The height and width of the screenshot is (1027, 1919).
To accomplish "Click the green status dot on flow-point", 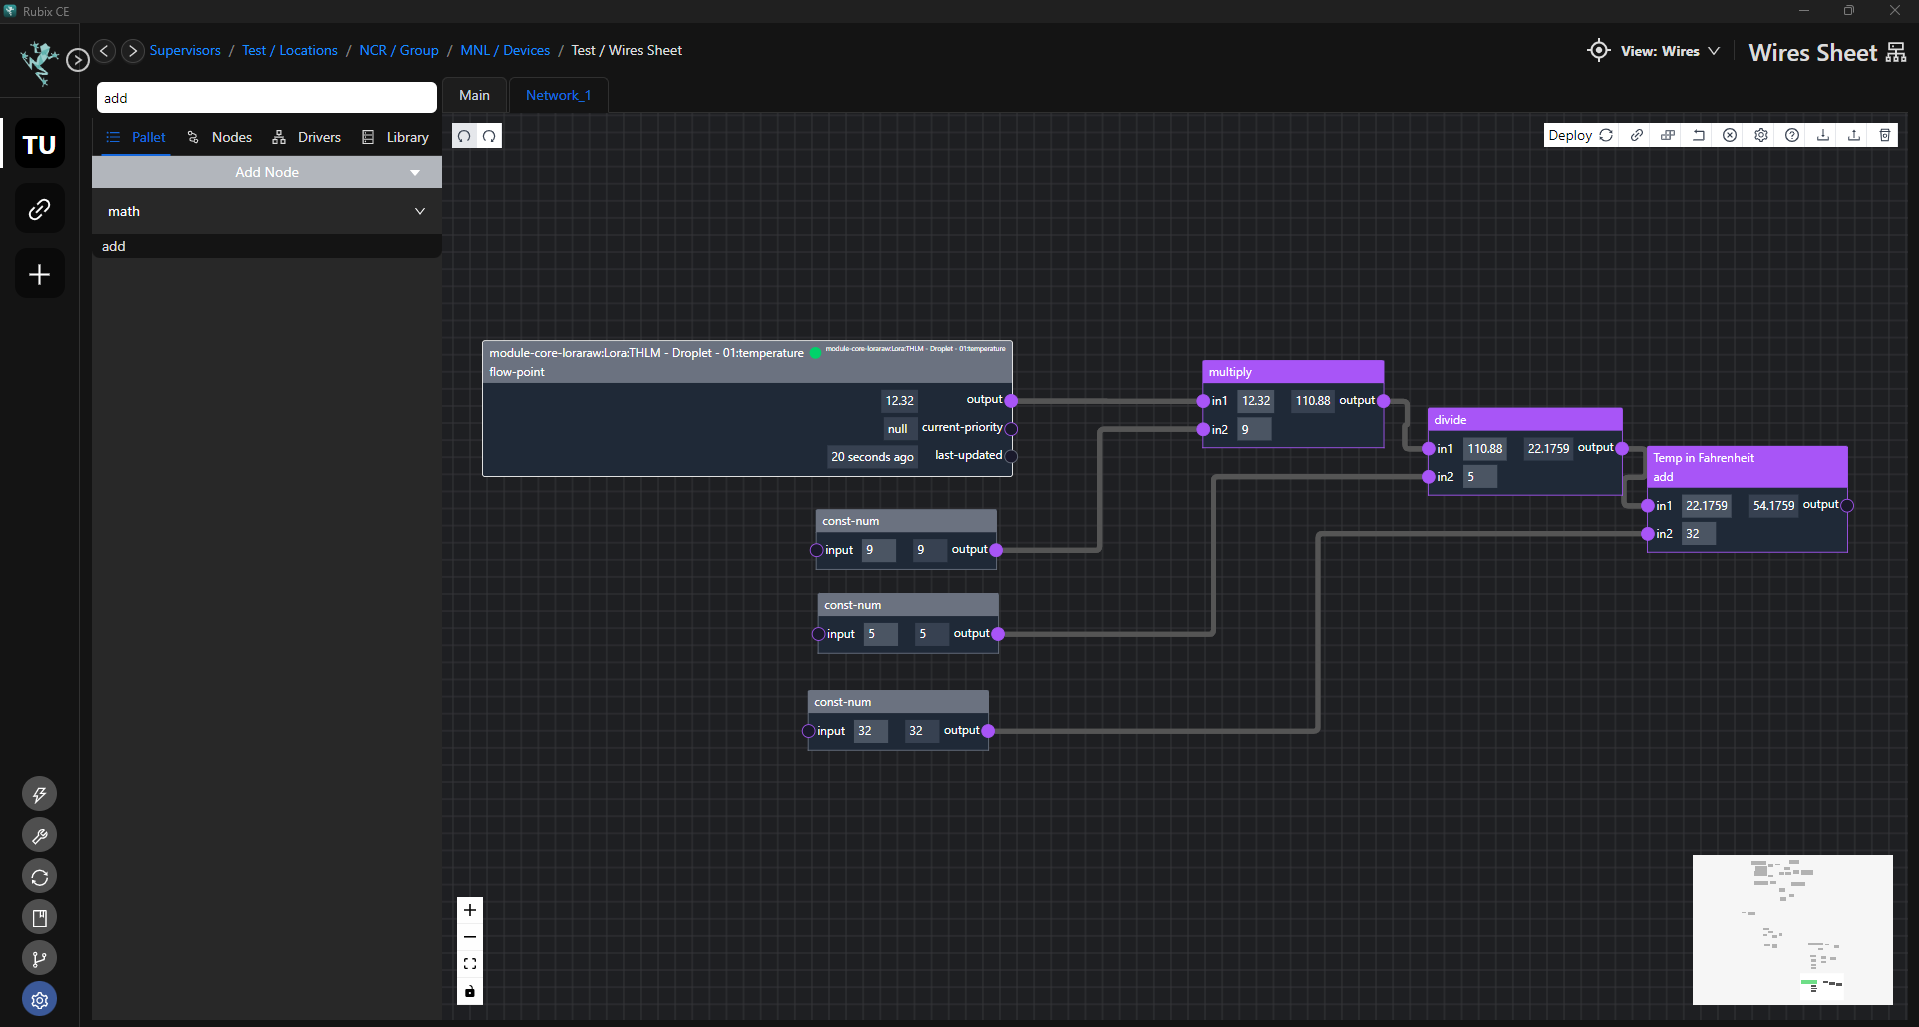I will [815, 353].
